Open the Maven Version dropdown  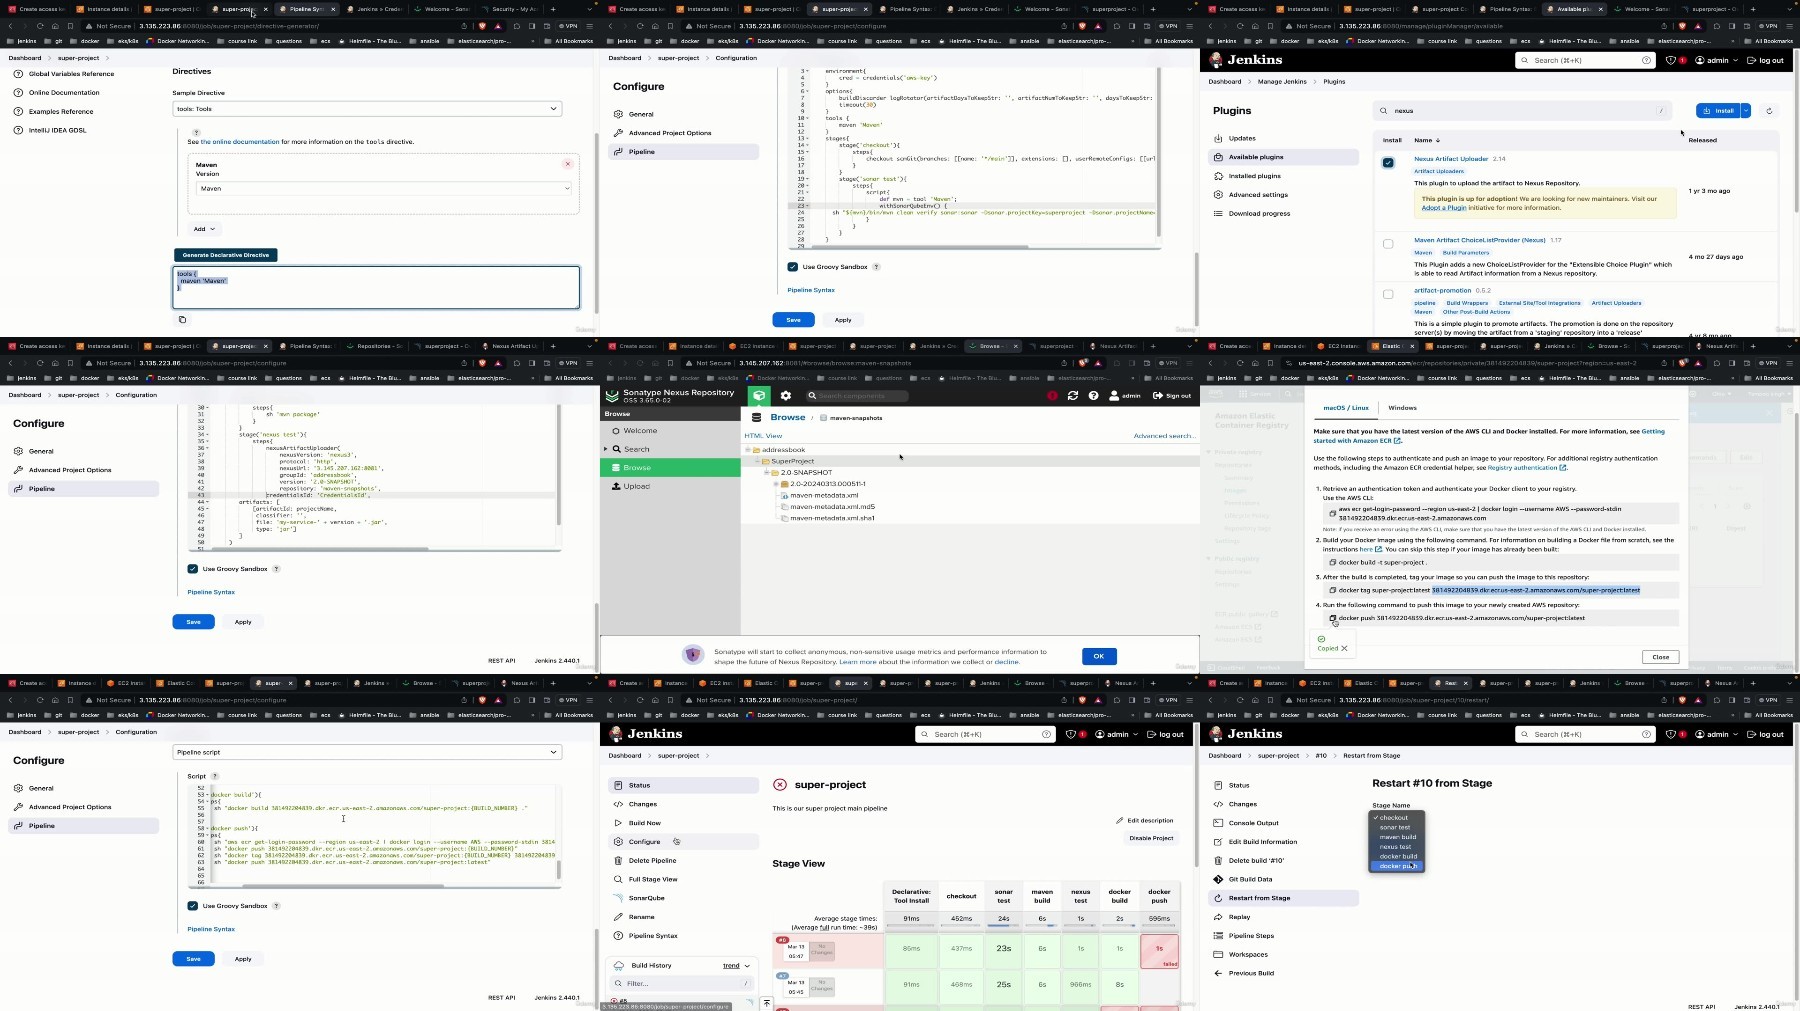pos(384,188)
